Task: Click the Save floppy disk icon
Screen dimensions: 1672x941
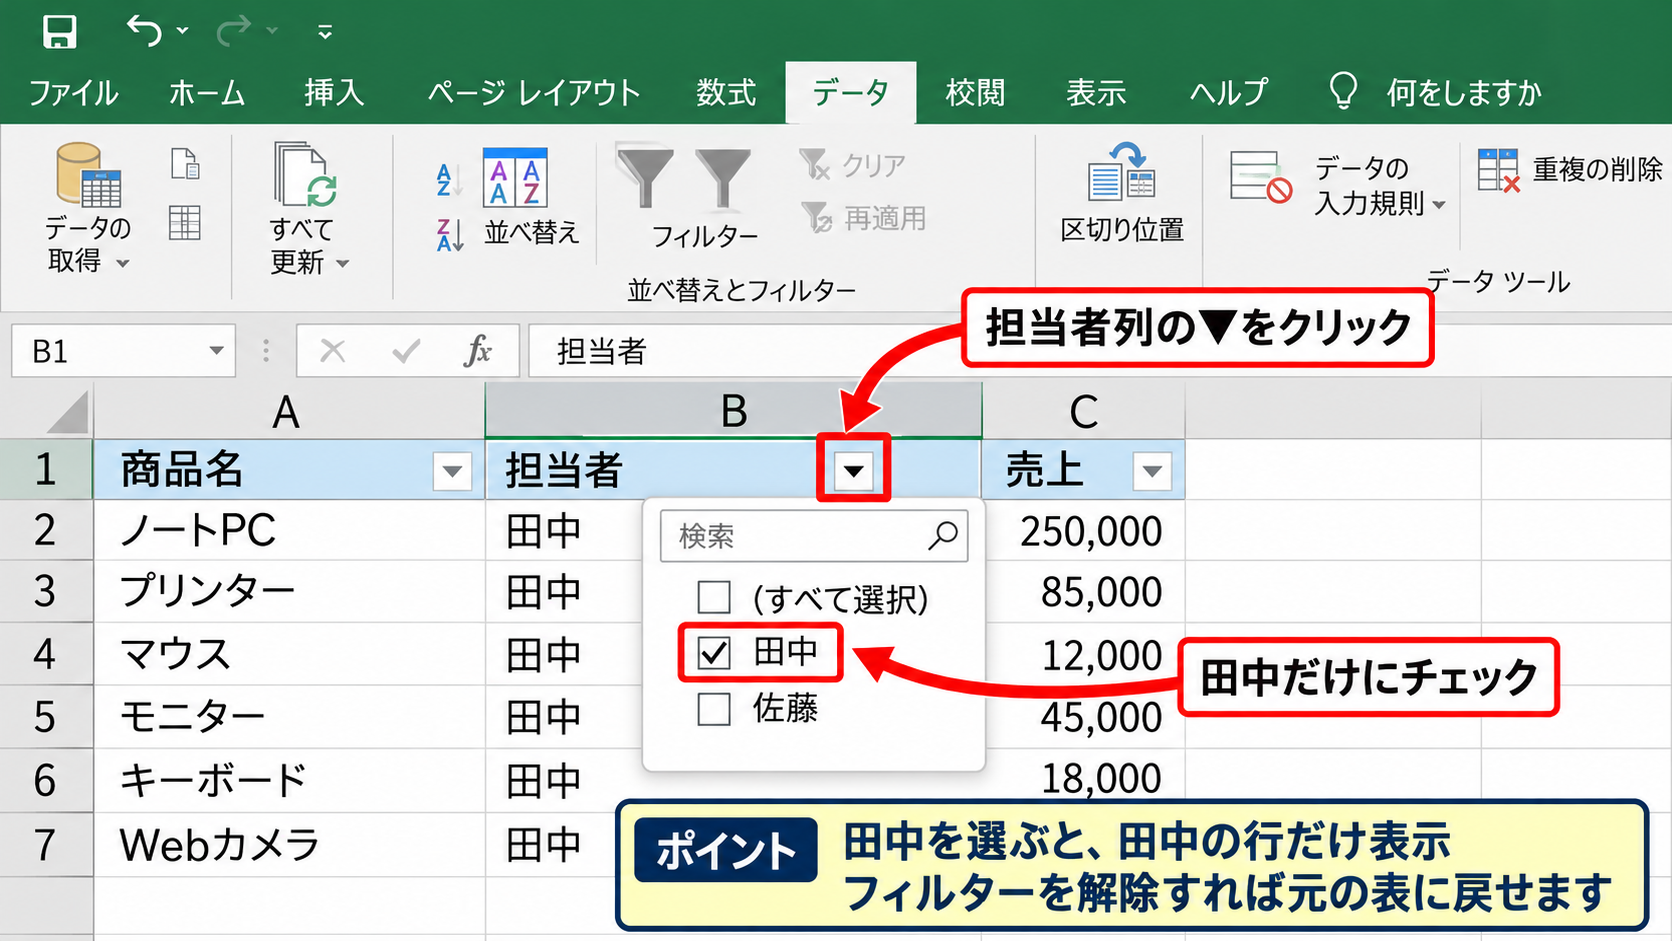Action: pyautogui.click(x=59, y=31)
